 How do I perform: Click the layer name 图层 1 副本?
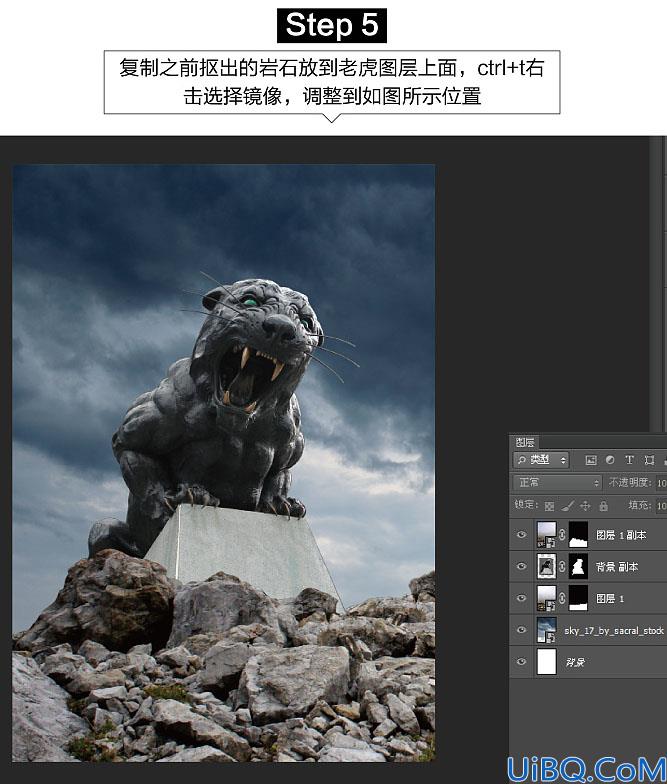pos(622,535)
